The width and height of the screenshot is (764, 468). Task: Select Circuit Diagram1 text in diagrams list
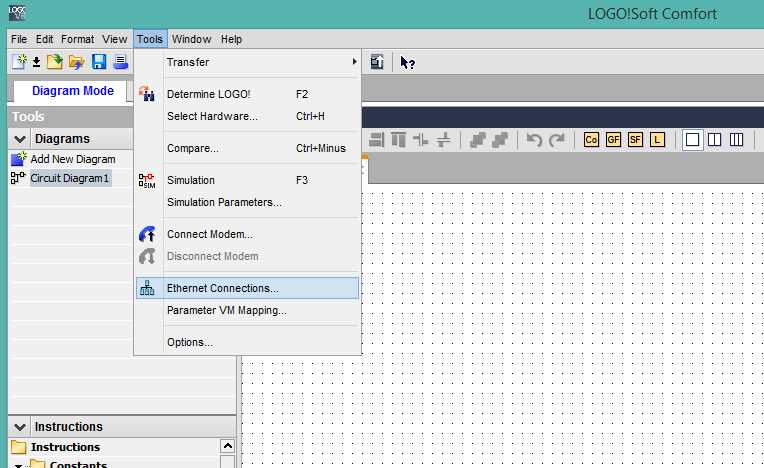(x=70, y=178)
